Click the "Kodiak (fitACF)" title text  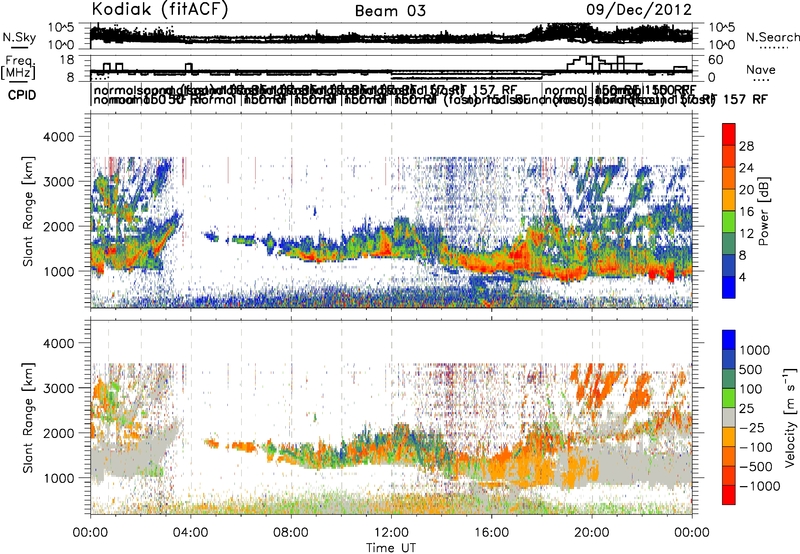[160, 10]
